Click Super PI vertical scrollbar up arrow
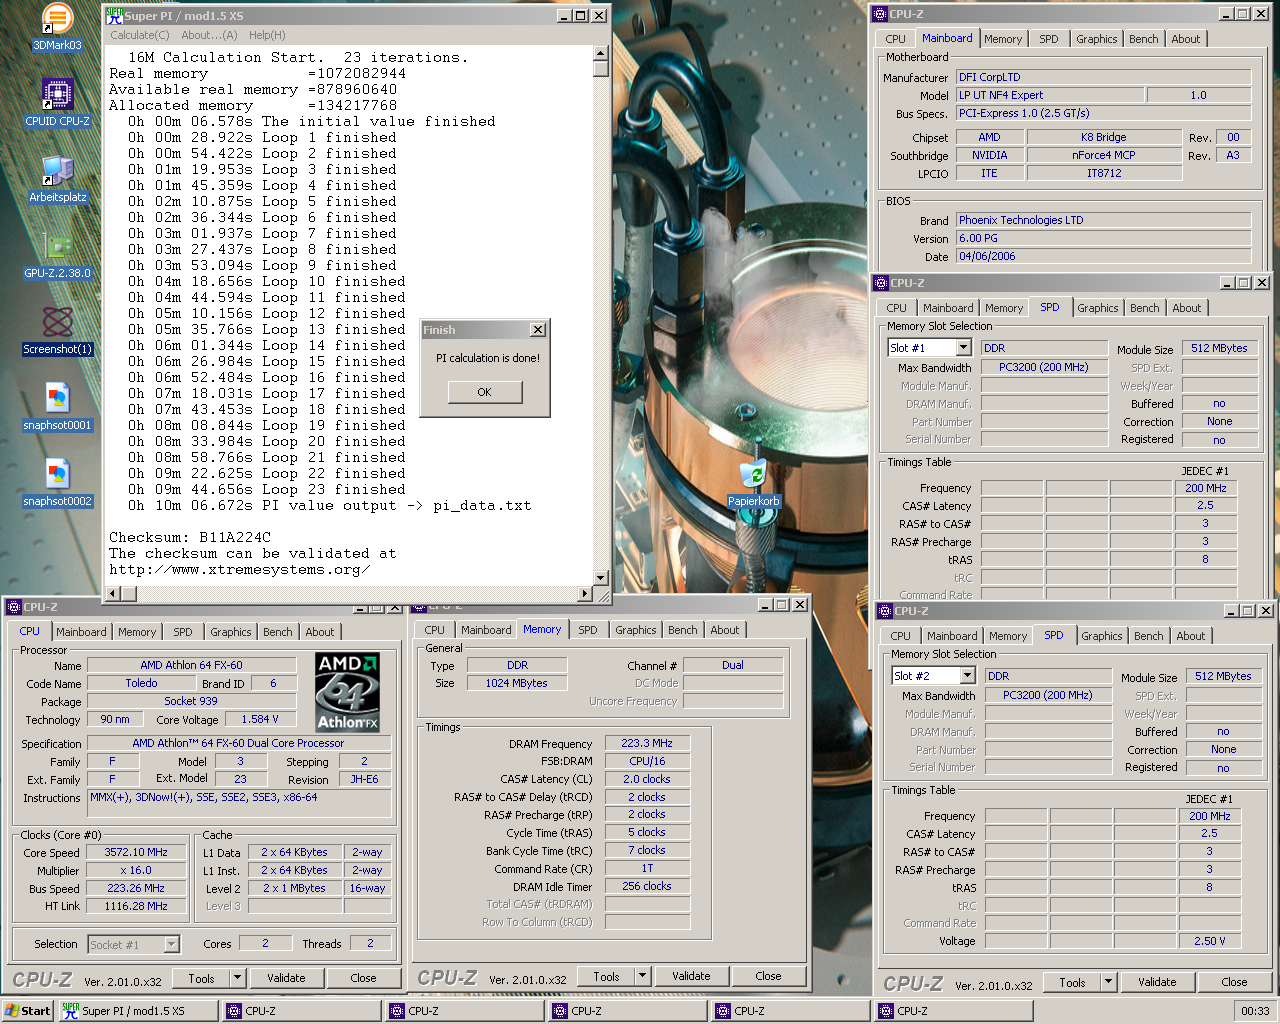The image size is (1280, 1024). point(600,54)
